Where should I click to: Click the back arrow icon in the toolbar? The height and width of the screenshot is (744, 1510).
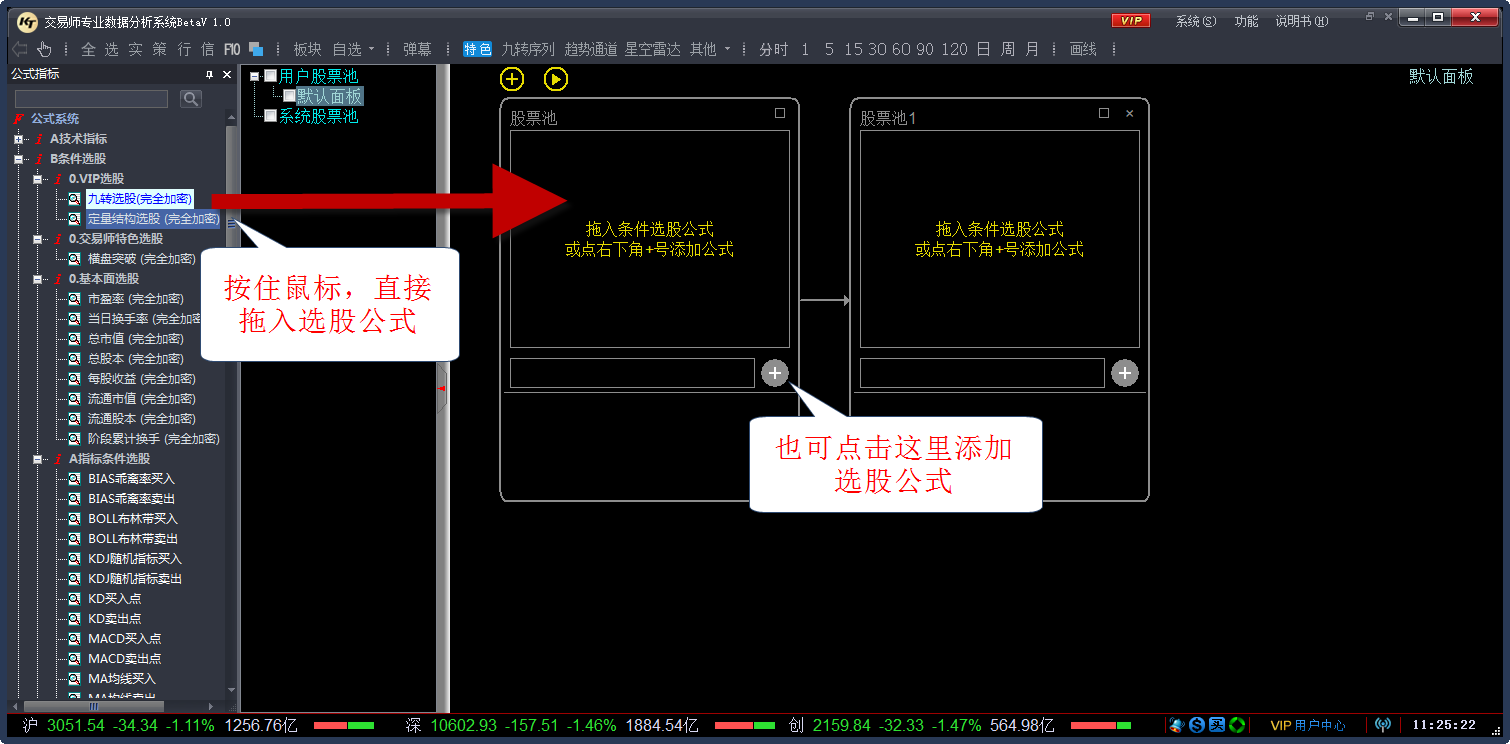pos(18,47)
